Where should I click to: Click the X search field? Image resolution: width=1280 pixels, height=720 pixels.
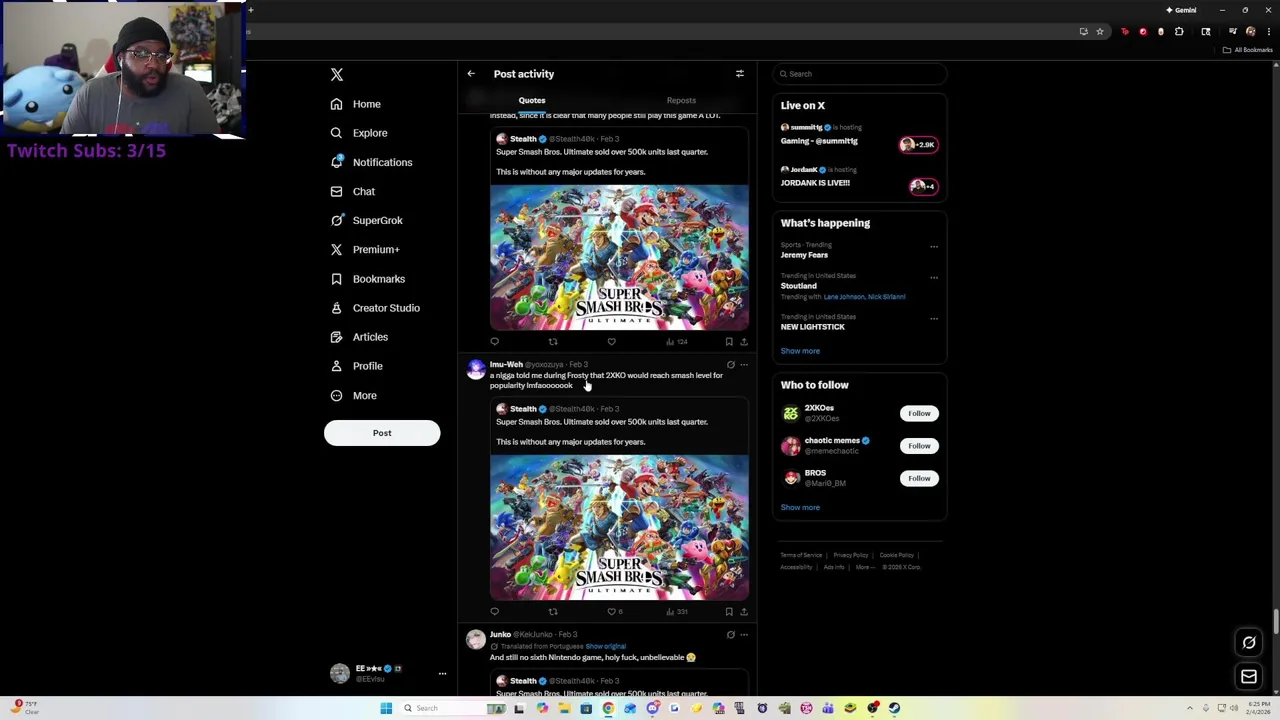(860, 74)
